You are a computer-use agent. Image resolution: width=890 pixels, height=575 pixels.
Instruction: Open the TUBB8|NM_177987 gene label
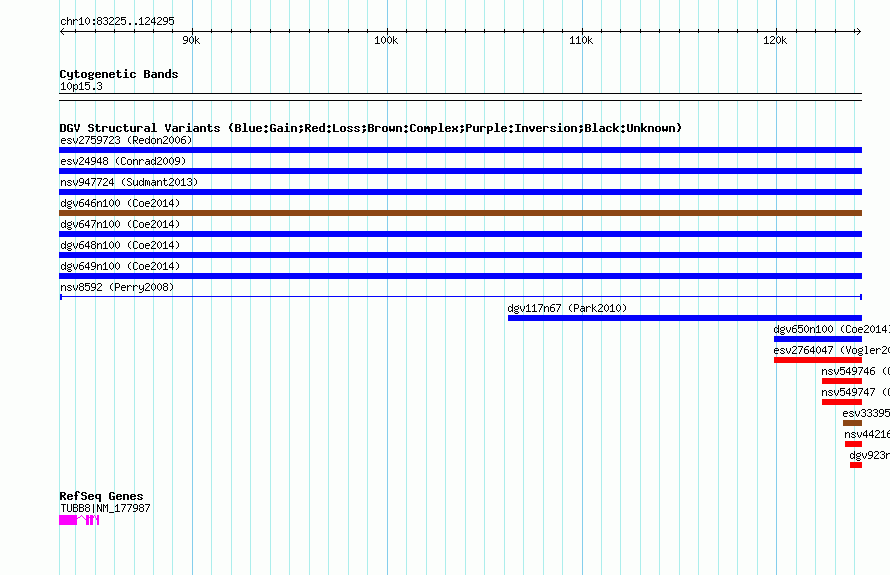pyautogui.click(x=105, y=508)
